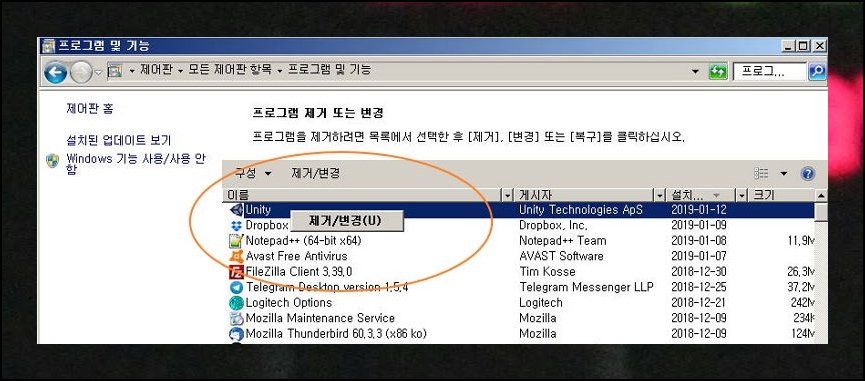Click the window title bar icon
Screen dimensions: 865x381
point(49,46)
